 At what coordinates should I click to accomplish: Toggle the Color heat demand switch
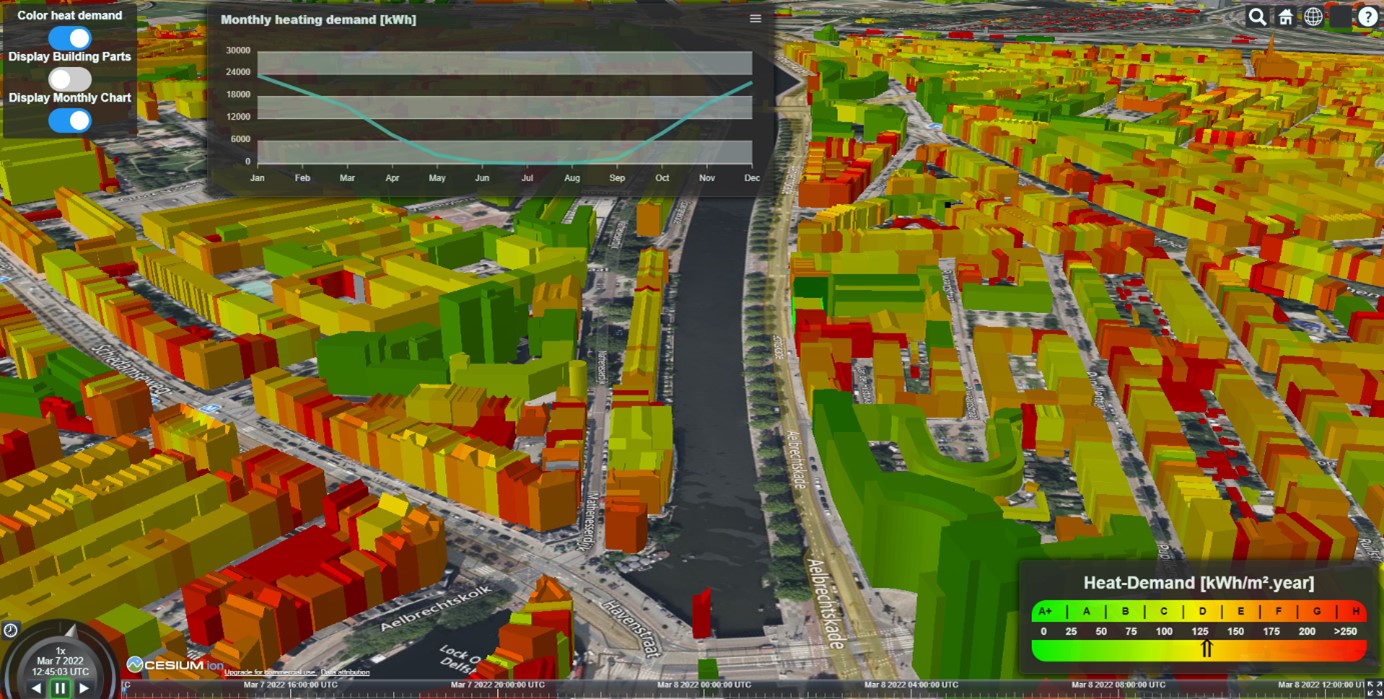(70, 38)
